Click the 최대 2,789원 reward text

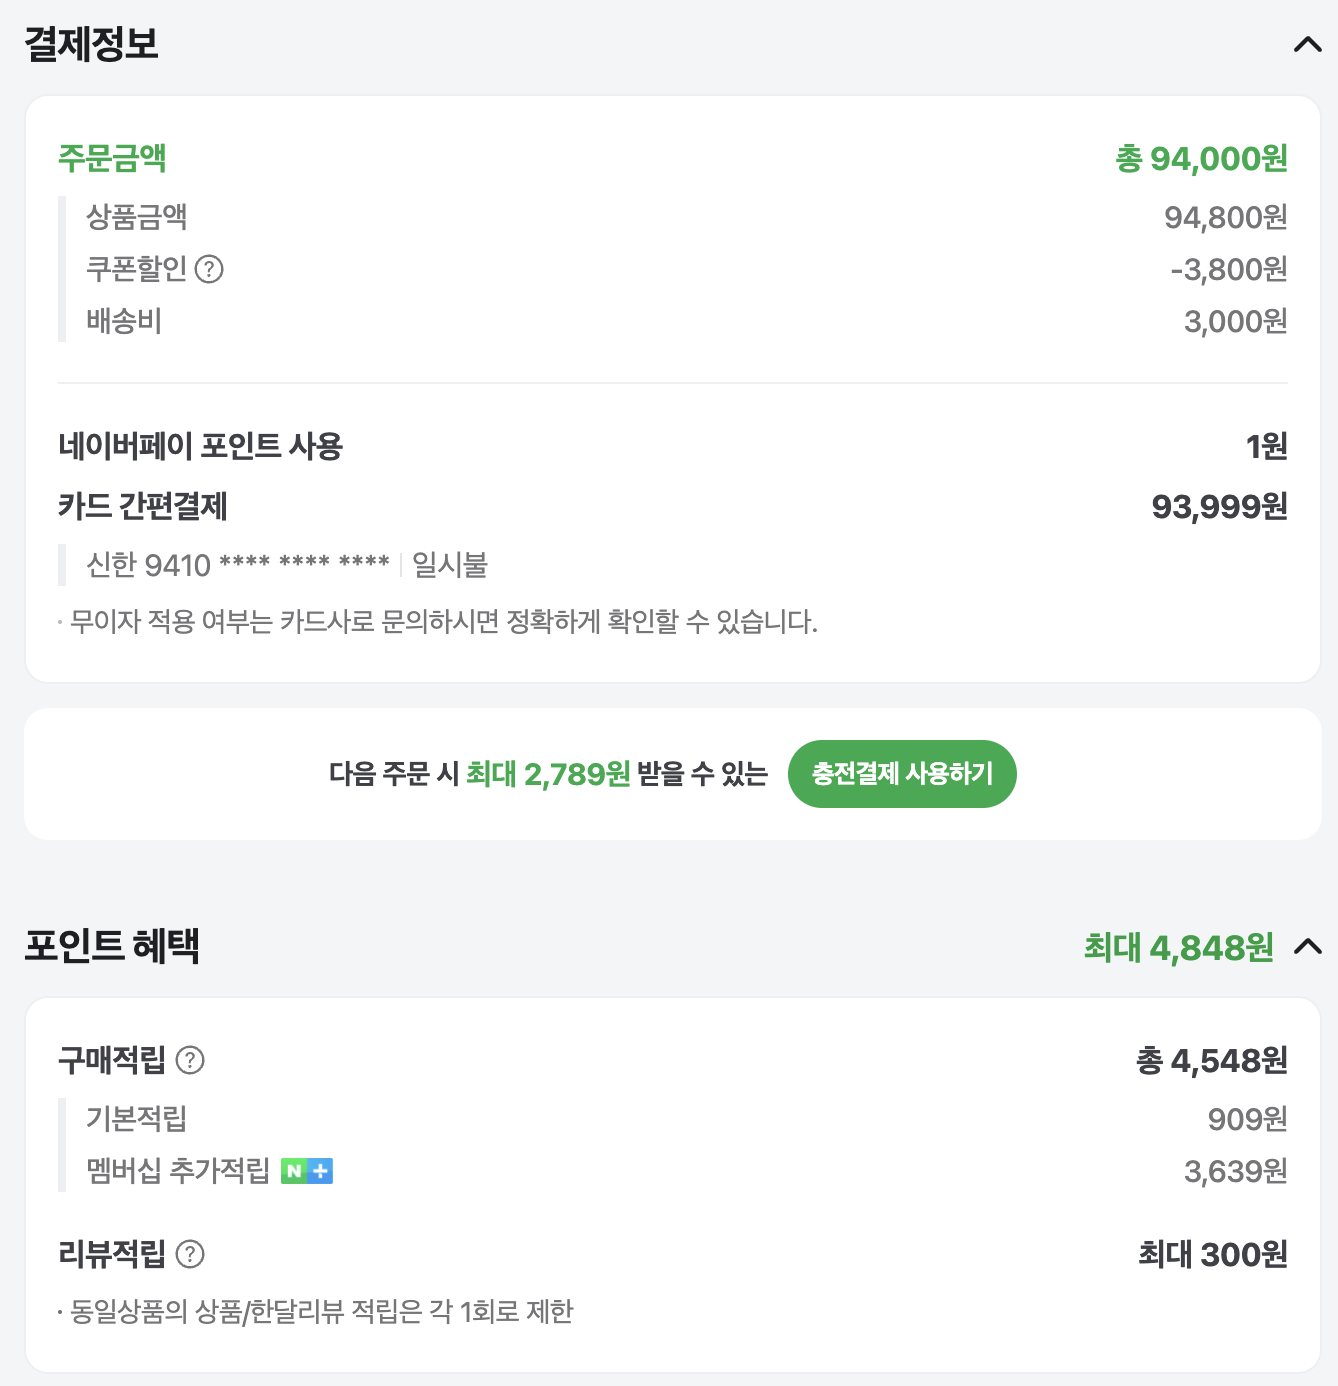point(548,774)
